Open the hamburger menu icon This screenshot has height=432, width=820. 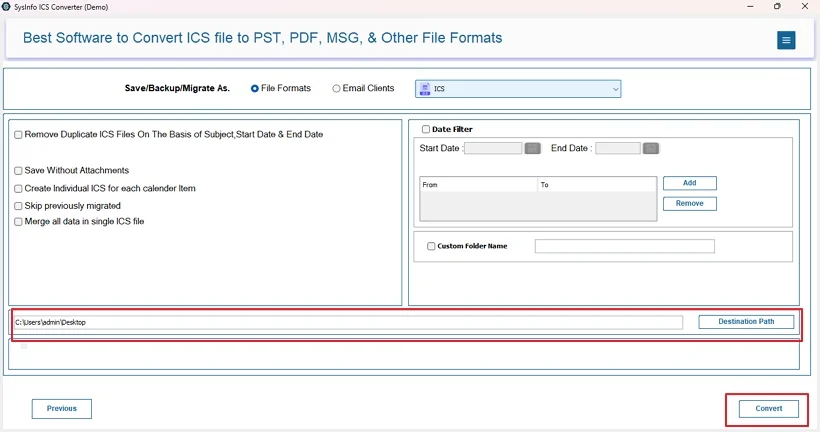[x=785, y=40]
